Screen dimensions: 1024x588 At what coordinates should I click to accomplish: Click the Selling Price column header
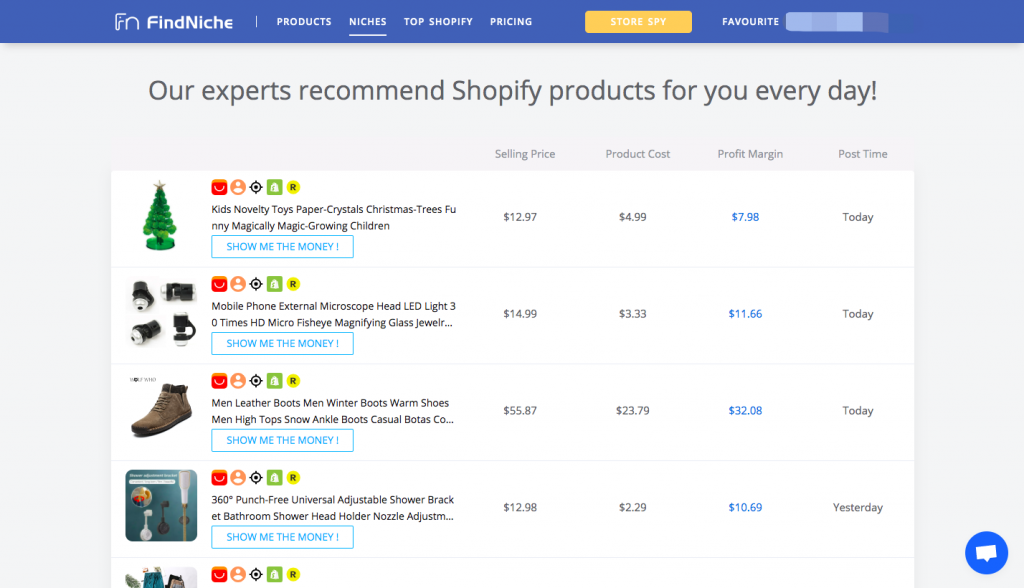525,154
